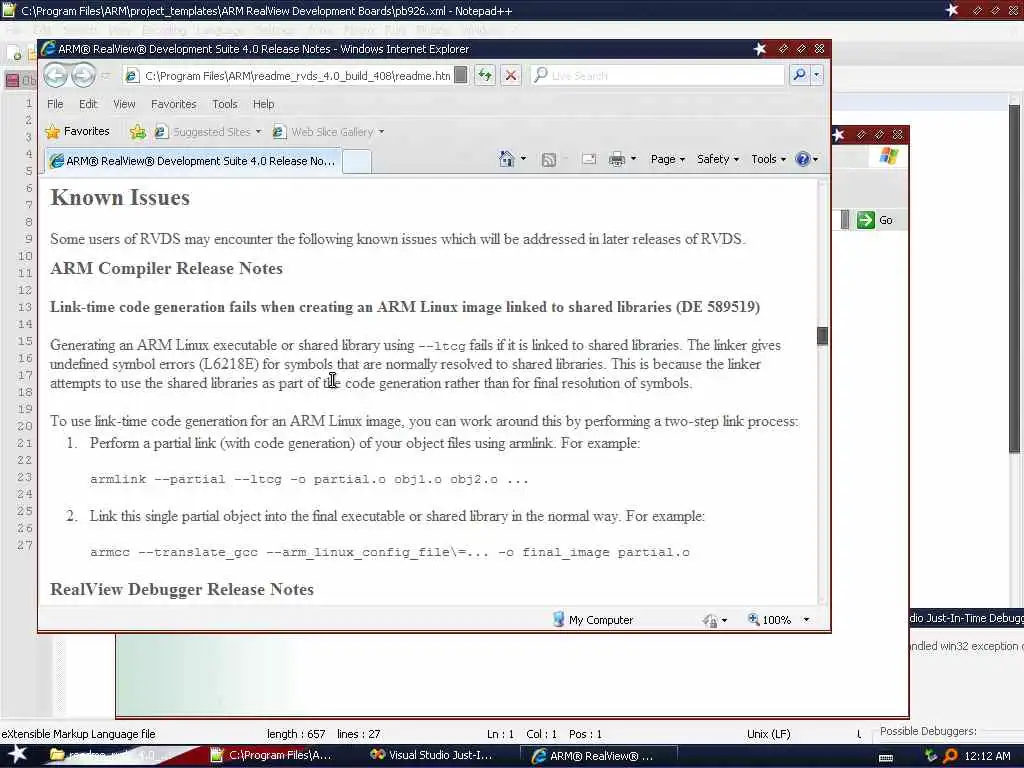Click the star Start button on taskbar

(x=18, y=755)
